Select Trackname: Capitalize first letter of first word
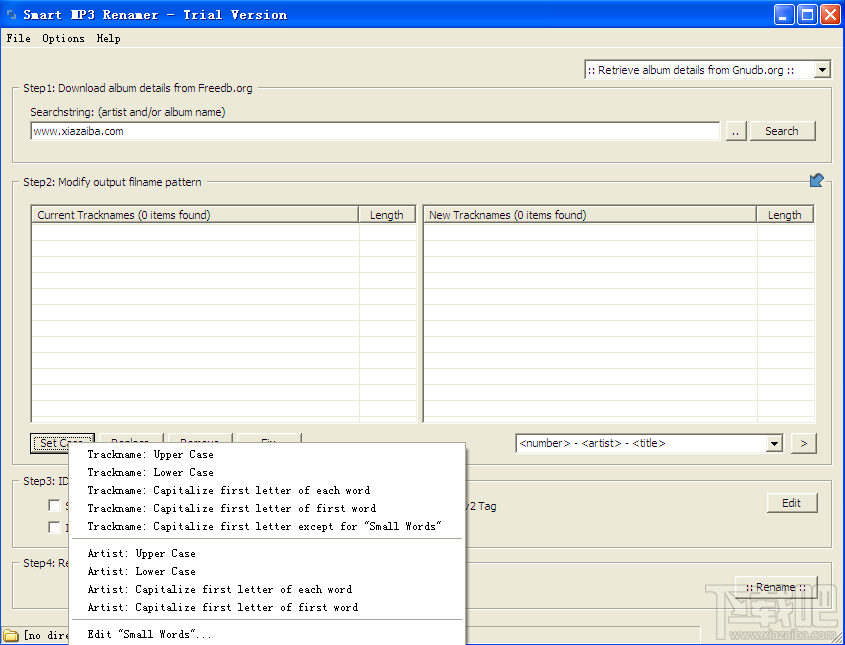This screenshot has height=645, width=845. (267, 508)
